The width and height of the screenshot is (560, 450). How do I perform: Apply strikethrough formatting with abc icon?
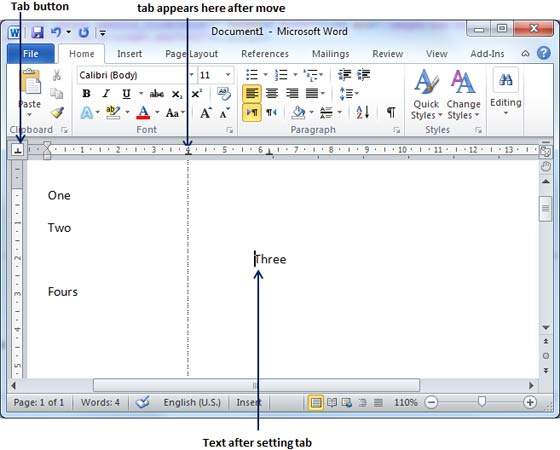(157, 94)
